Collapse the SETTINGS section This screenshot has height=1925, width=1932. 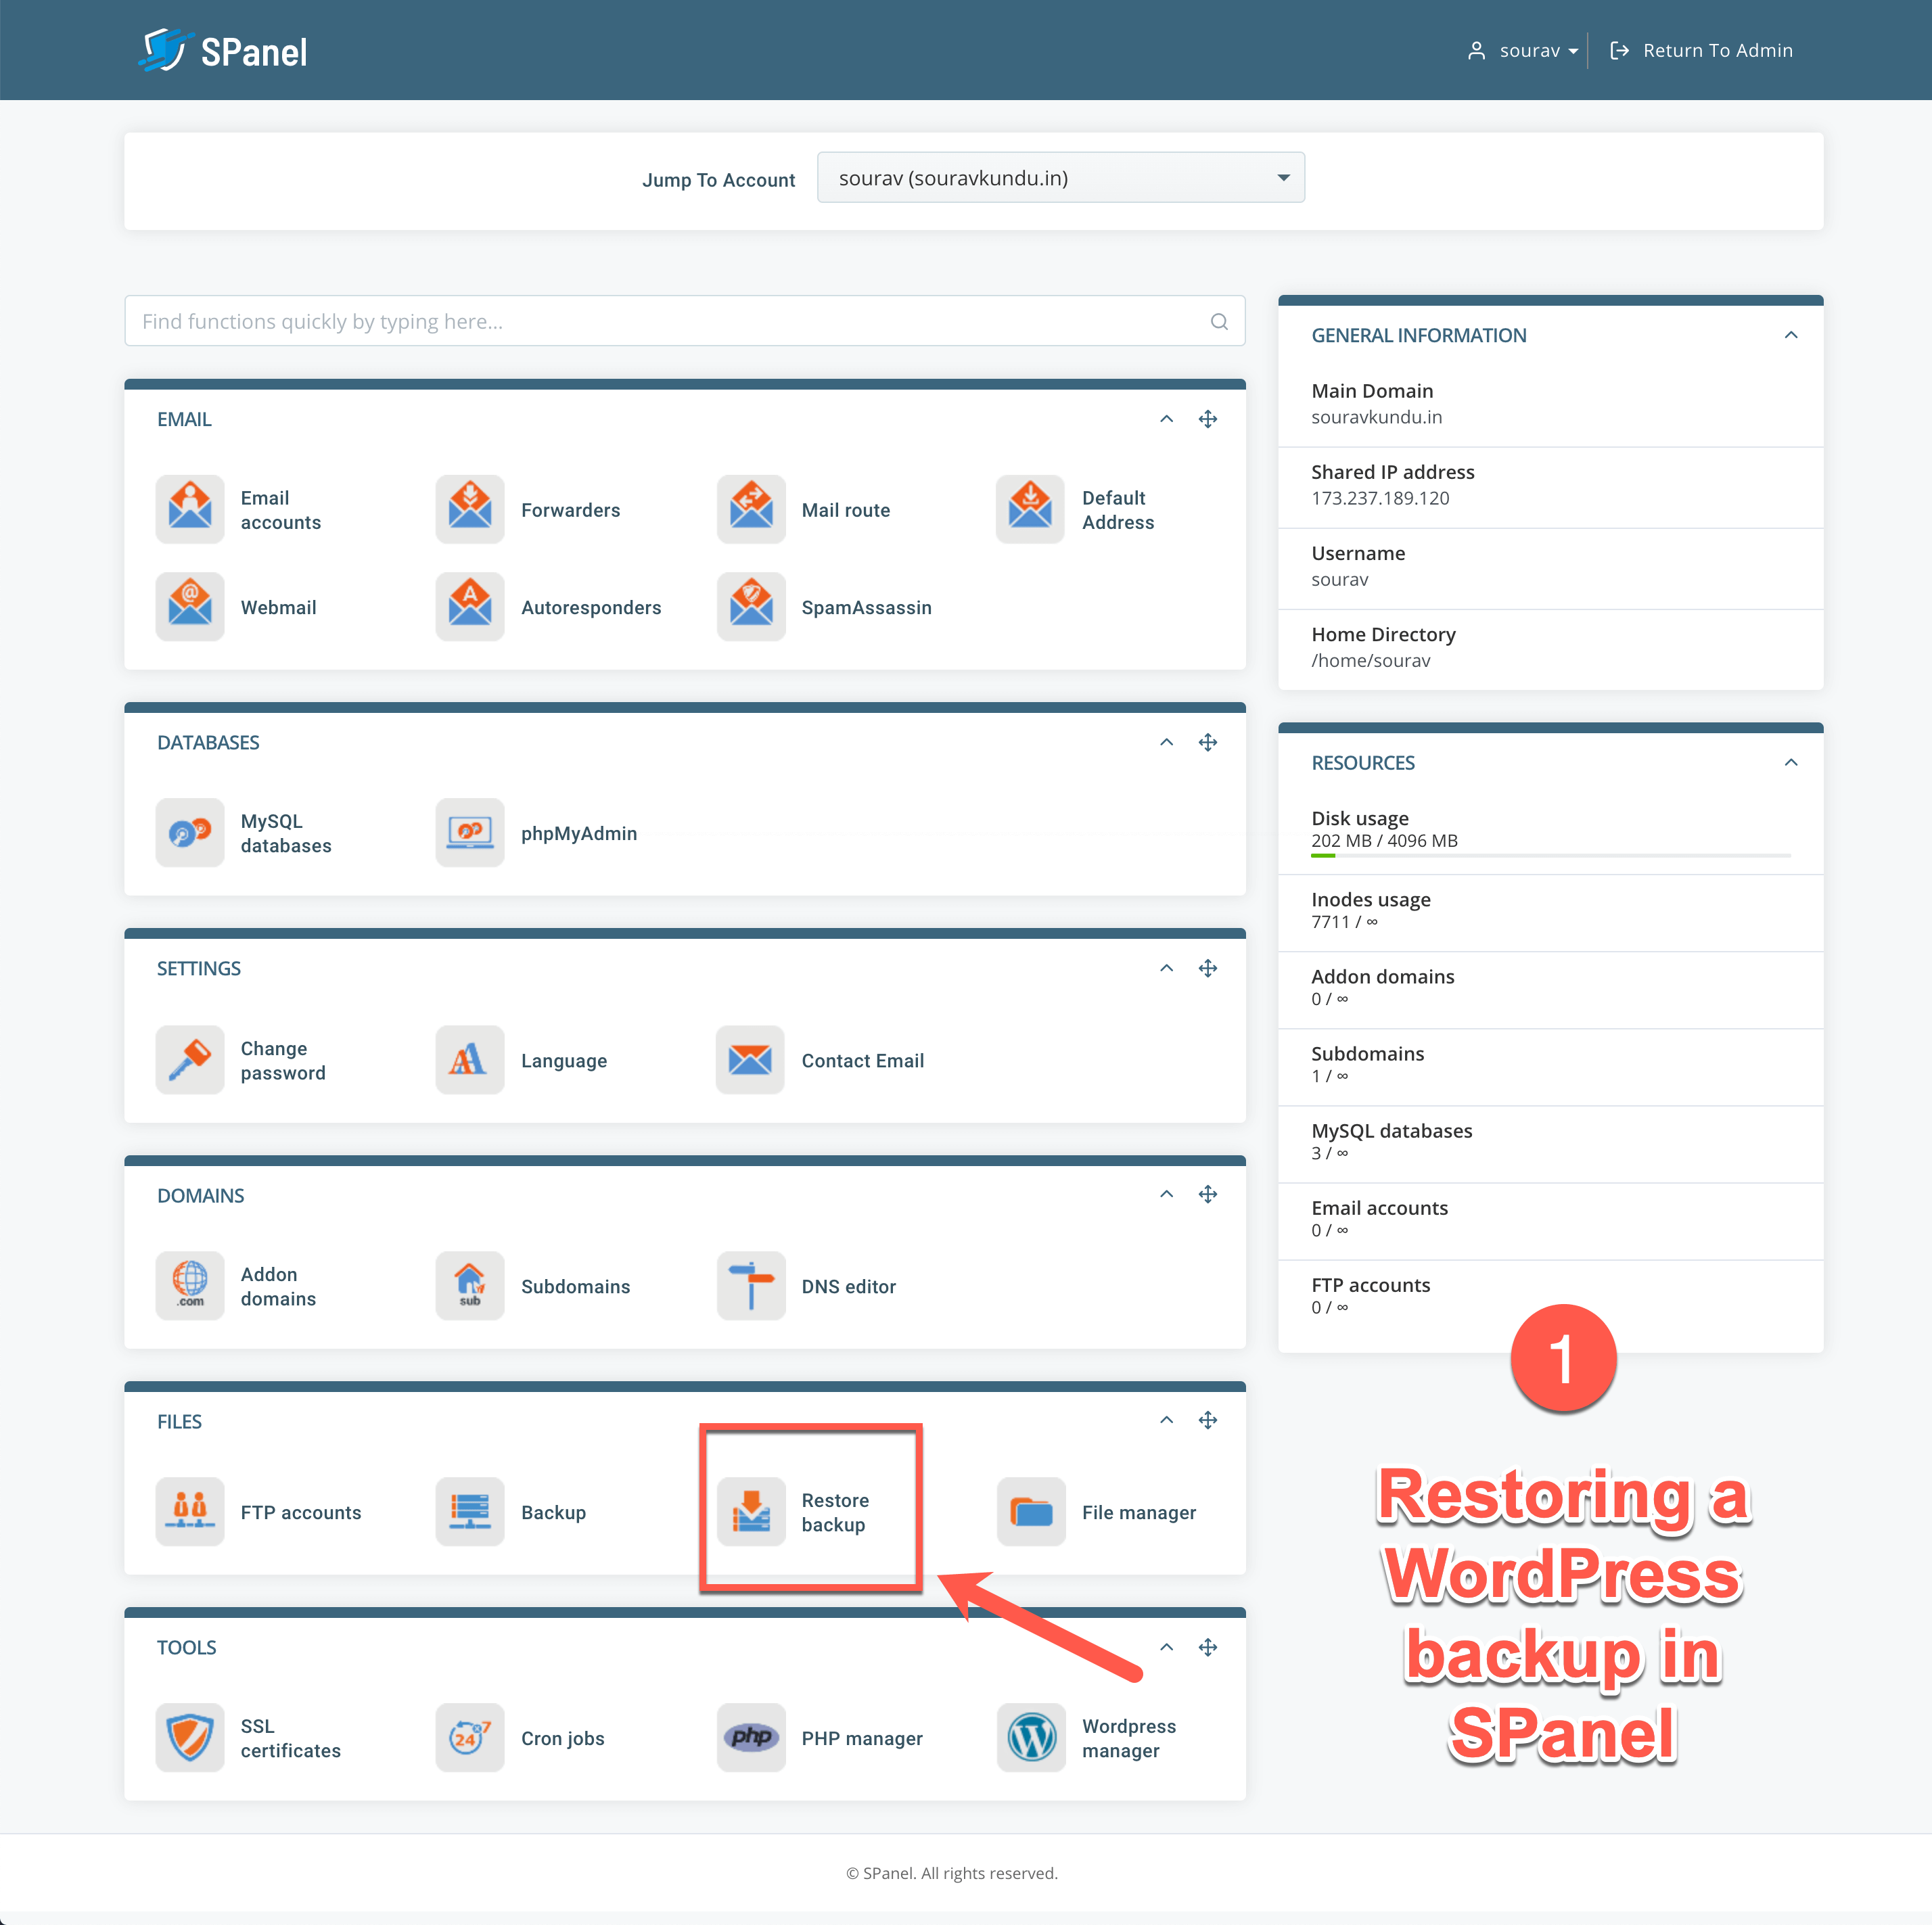point(1166,968)
